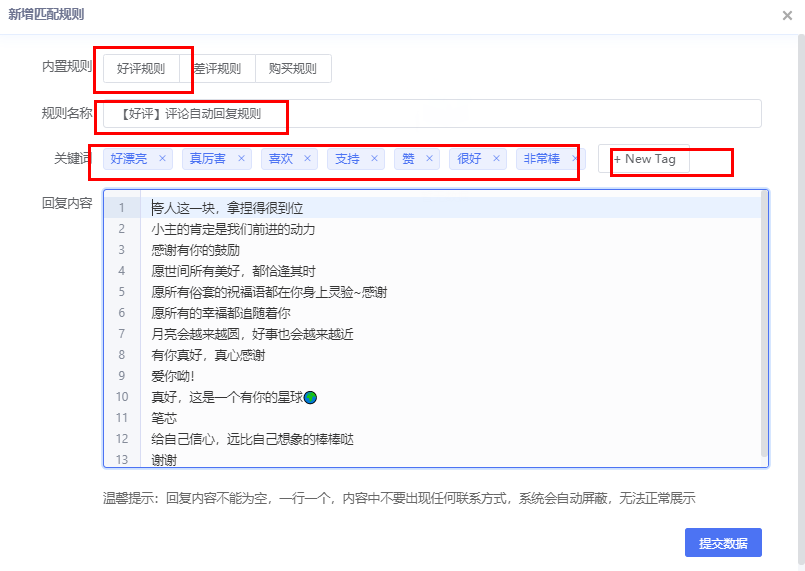Remove the 赞 keyword tag
This screenshot has width=805, height=571.
pyautogui.click(x=429, y=158)
